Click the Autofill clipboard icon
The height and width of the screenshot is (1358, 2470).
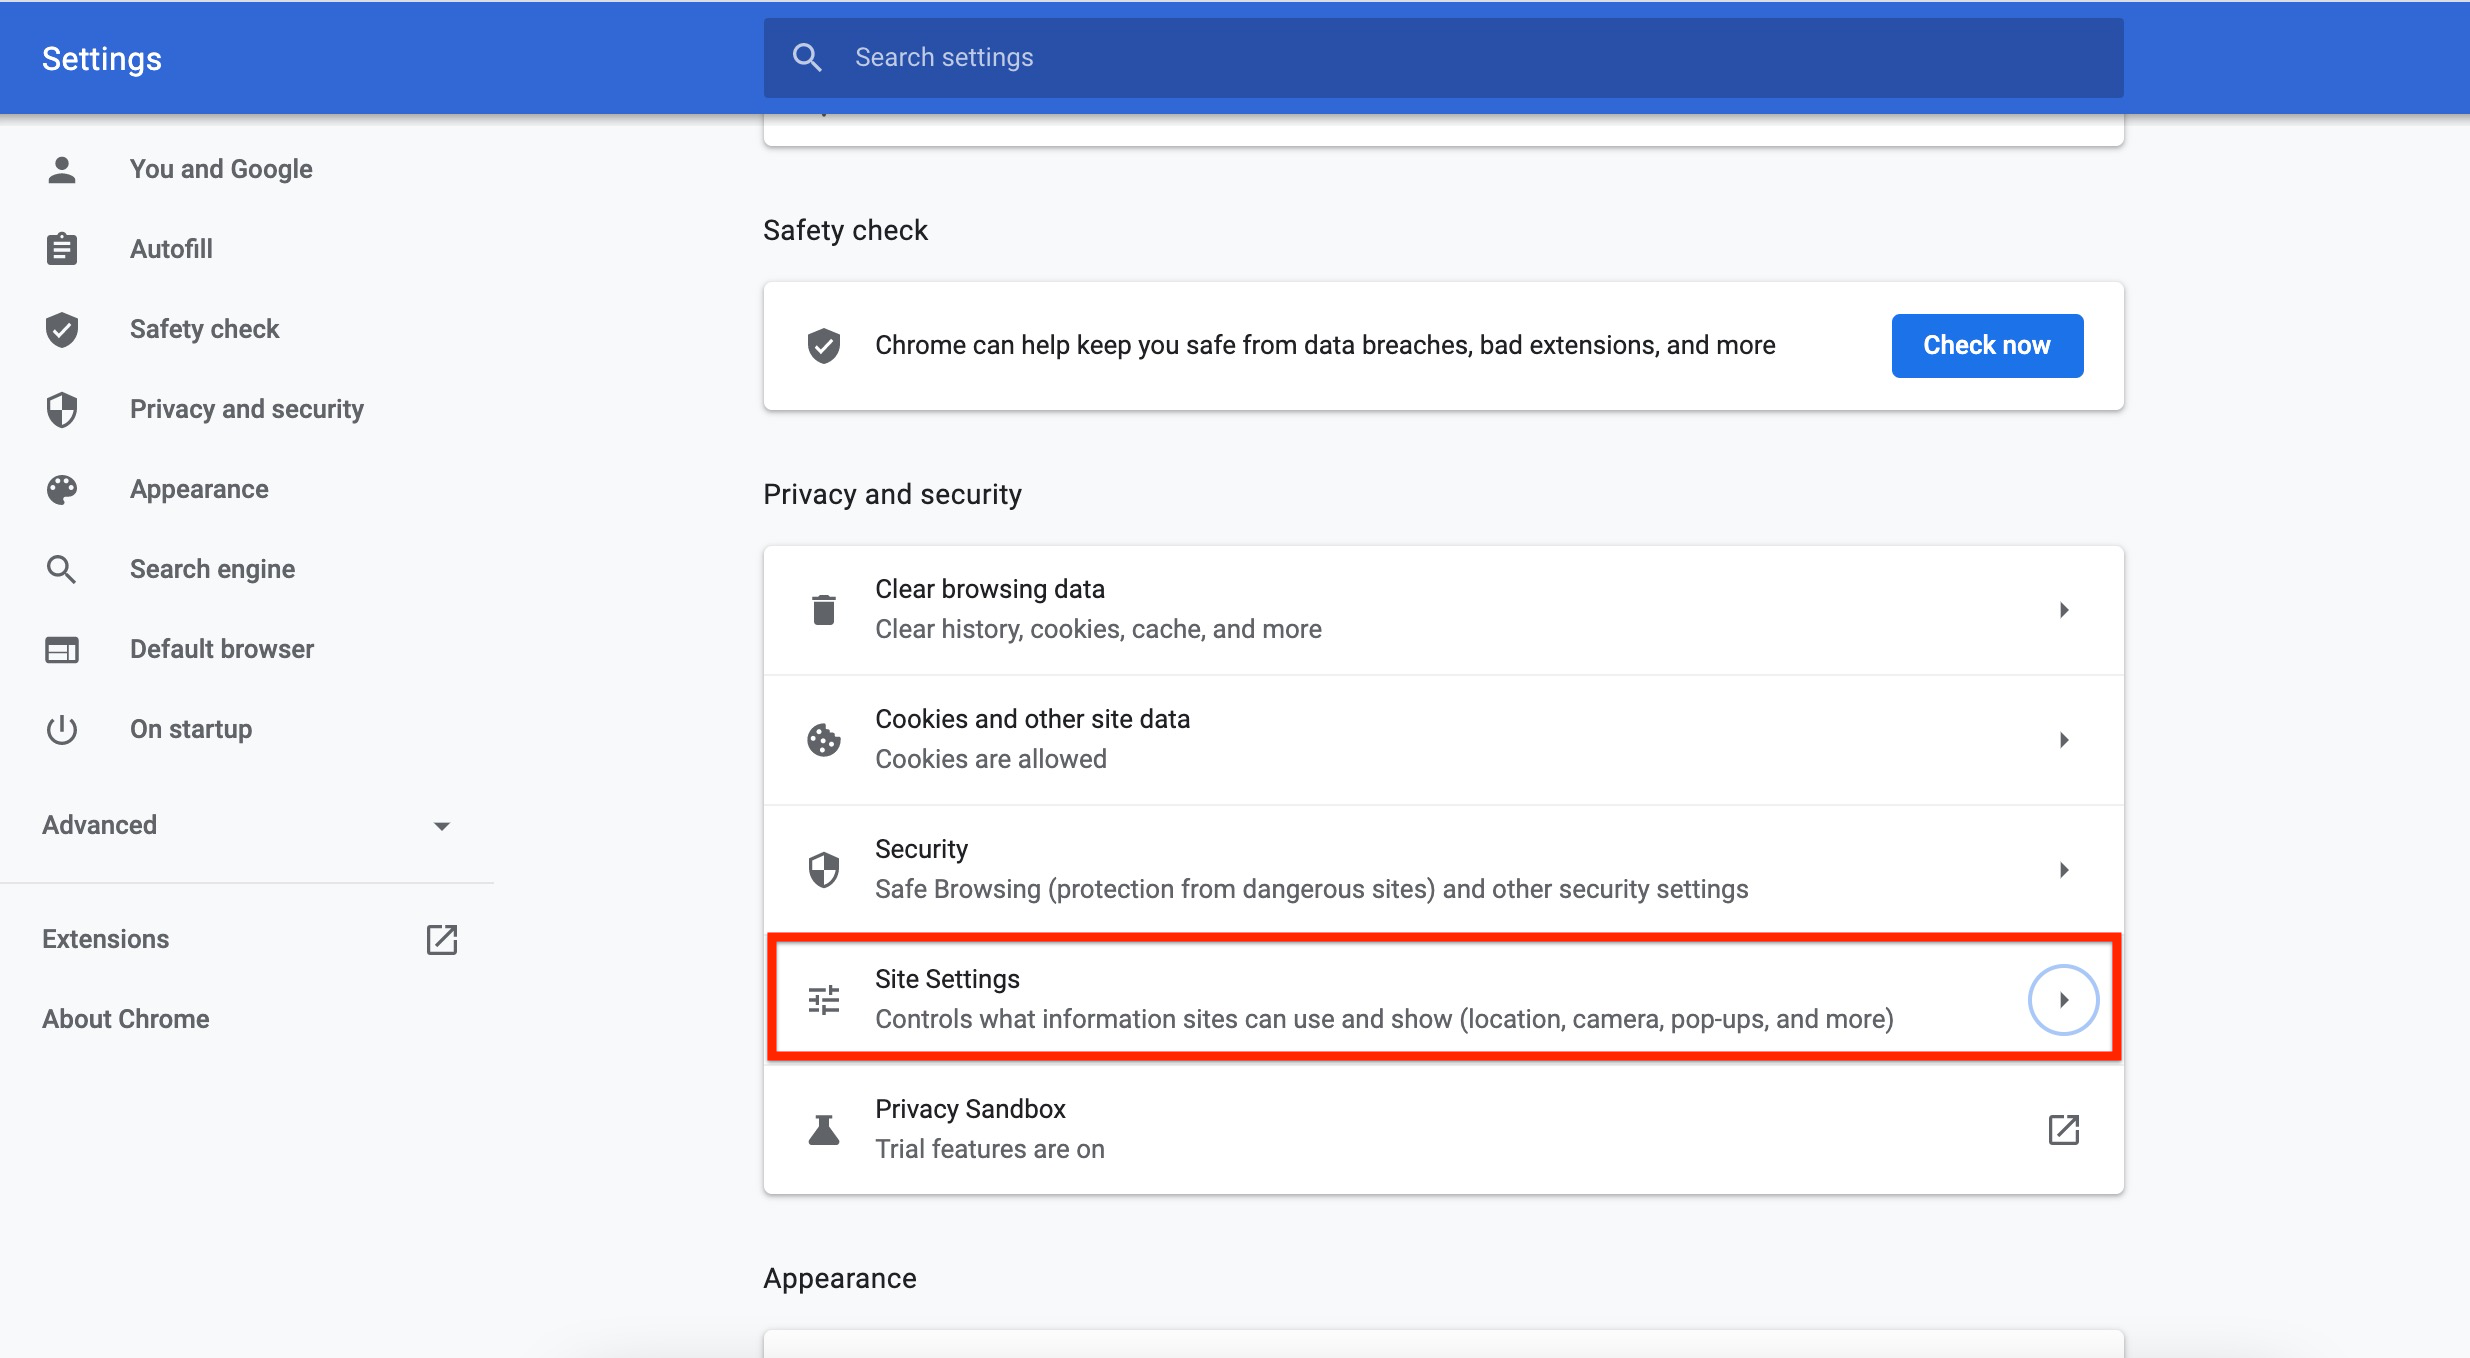(x=62, y=249)
